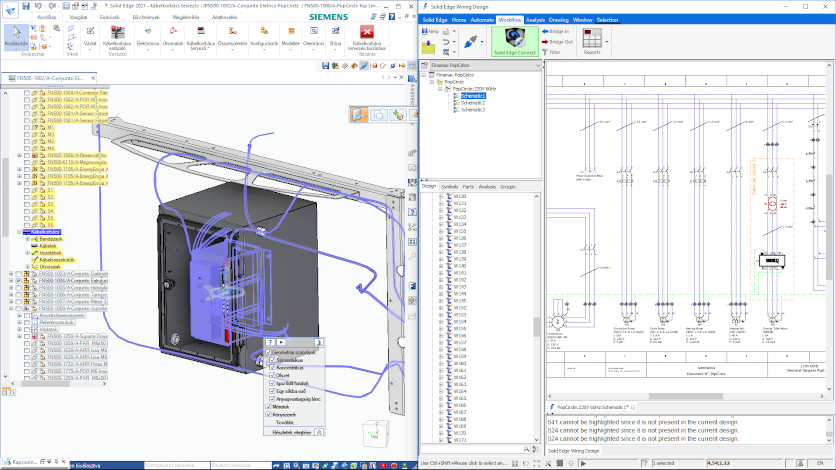Open the Modellek tool
The width and height of the screenshot is (836, 470).
291,36
